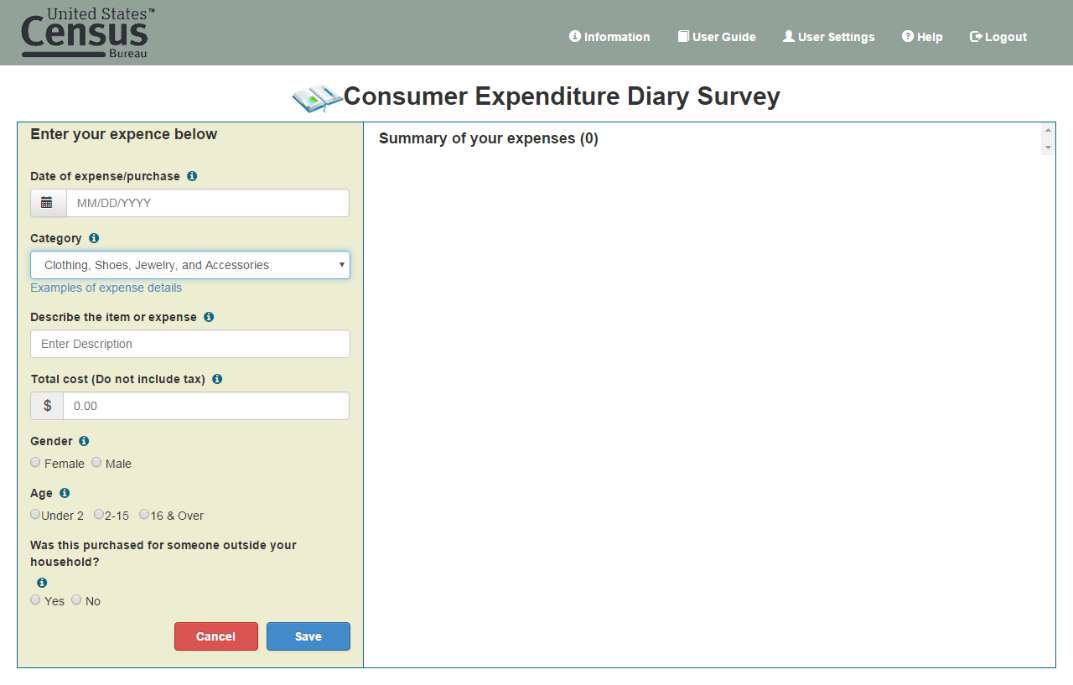Click the Logout link in the header
Viewport: 1073px width, 685px height.
pos(998,37)
